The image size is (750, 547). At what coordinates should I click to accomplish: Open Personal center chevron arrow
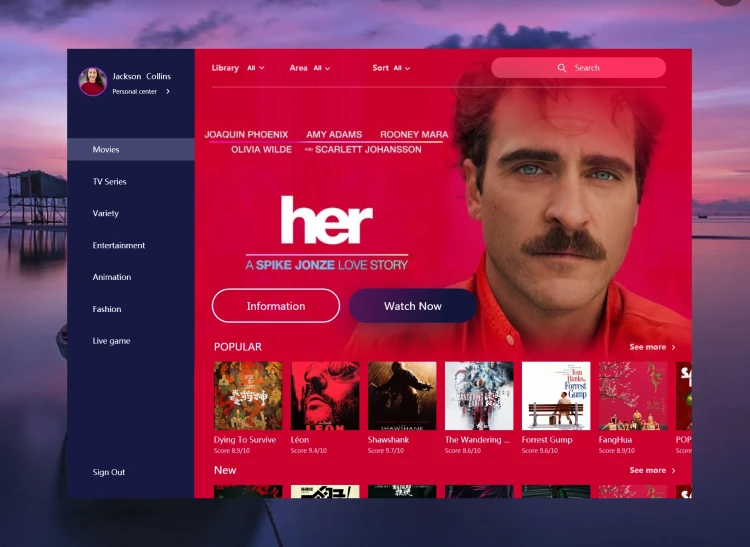point(168,91)
